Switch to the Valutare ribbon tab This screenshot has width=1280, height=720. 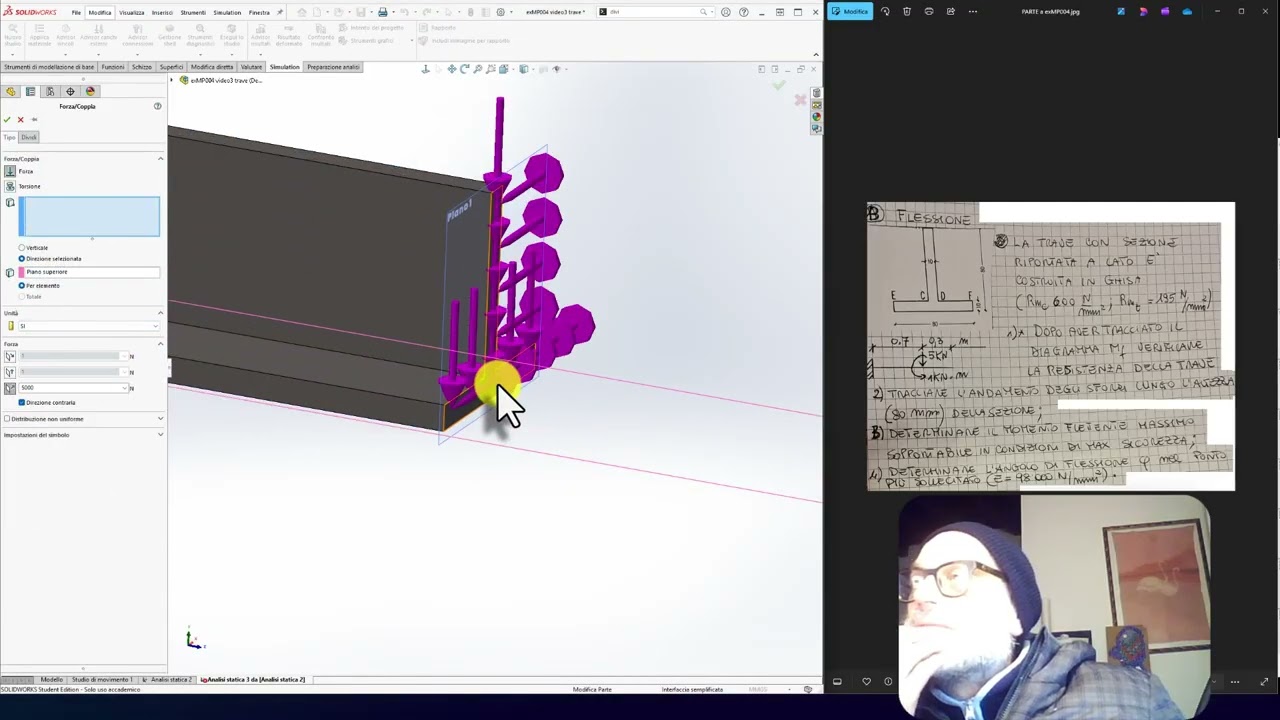pyautogui.click(x=251, y=67)
